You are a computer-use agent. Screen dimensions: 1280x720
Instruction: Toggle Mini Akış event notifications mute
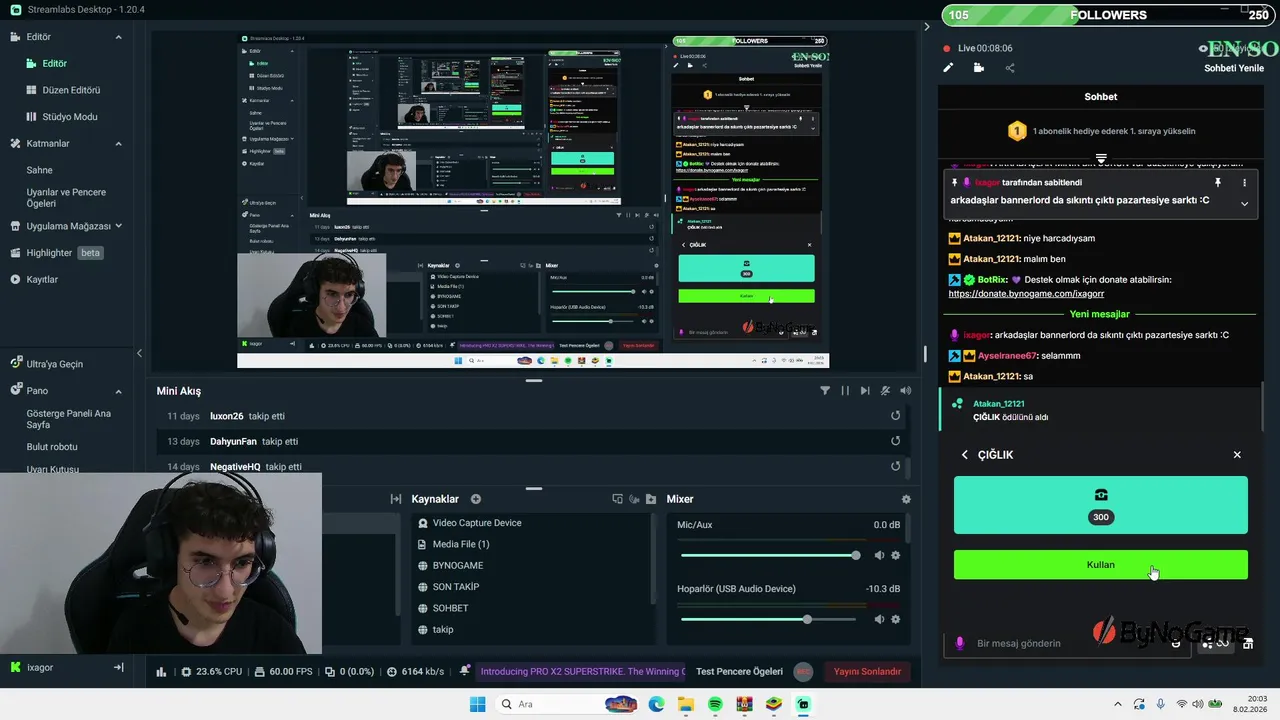point(885,391)
